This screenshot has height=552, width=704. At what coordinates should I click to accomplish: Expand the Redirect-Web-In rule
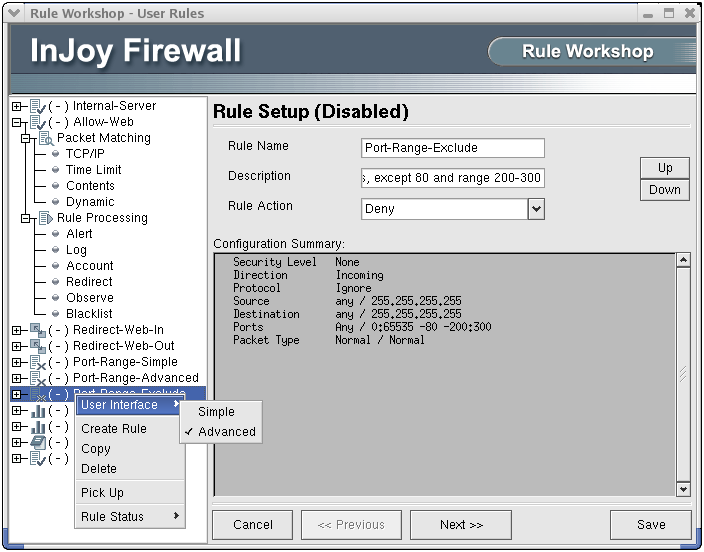[17, 331]
